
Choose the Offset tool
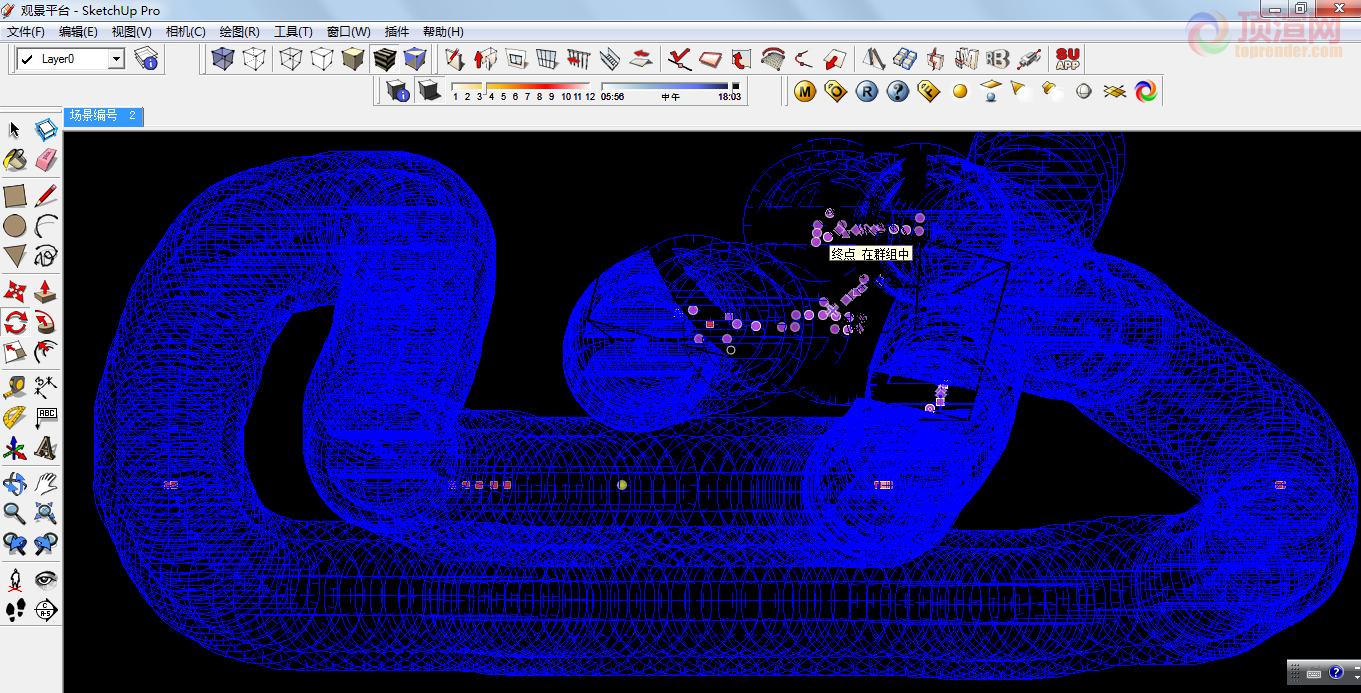(45, 352)
